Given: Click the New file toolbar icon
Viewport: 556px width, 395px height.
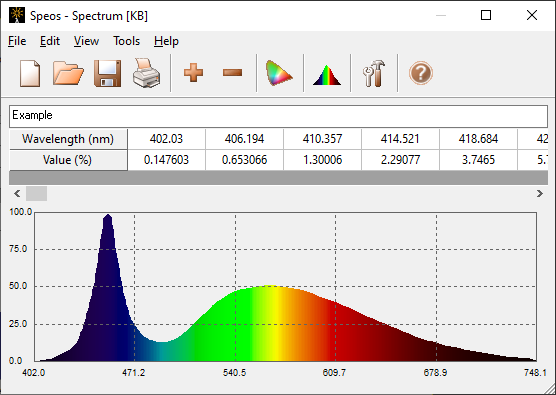Looking at the screenshot, I should (30, 73).
